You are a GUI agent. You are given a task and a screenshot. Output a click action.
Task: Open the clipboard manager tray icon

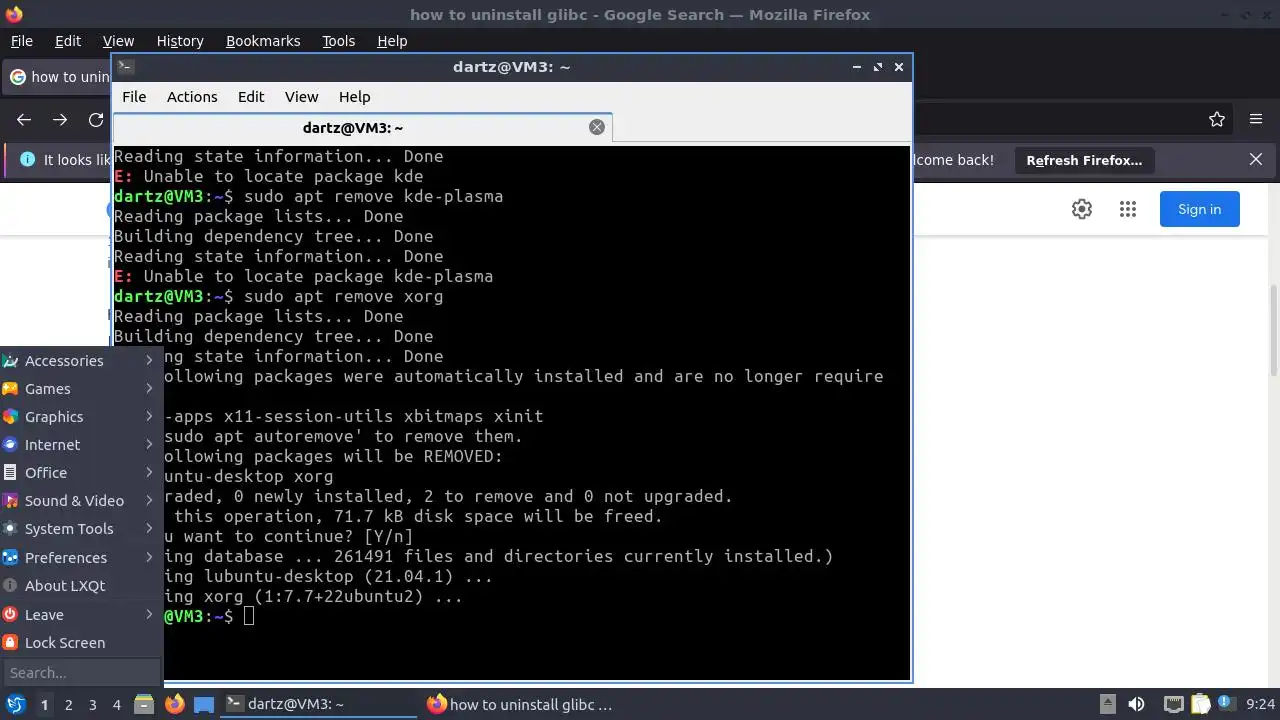coord(1201,705)
